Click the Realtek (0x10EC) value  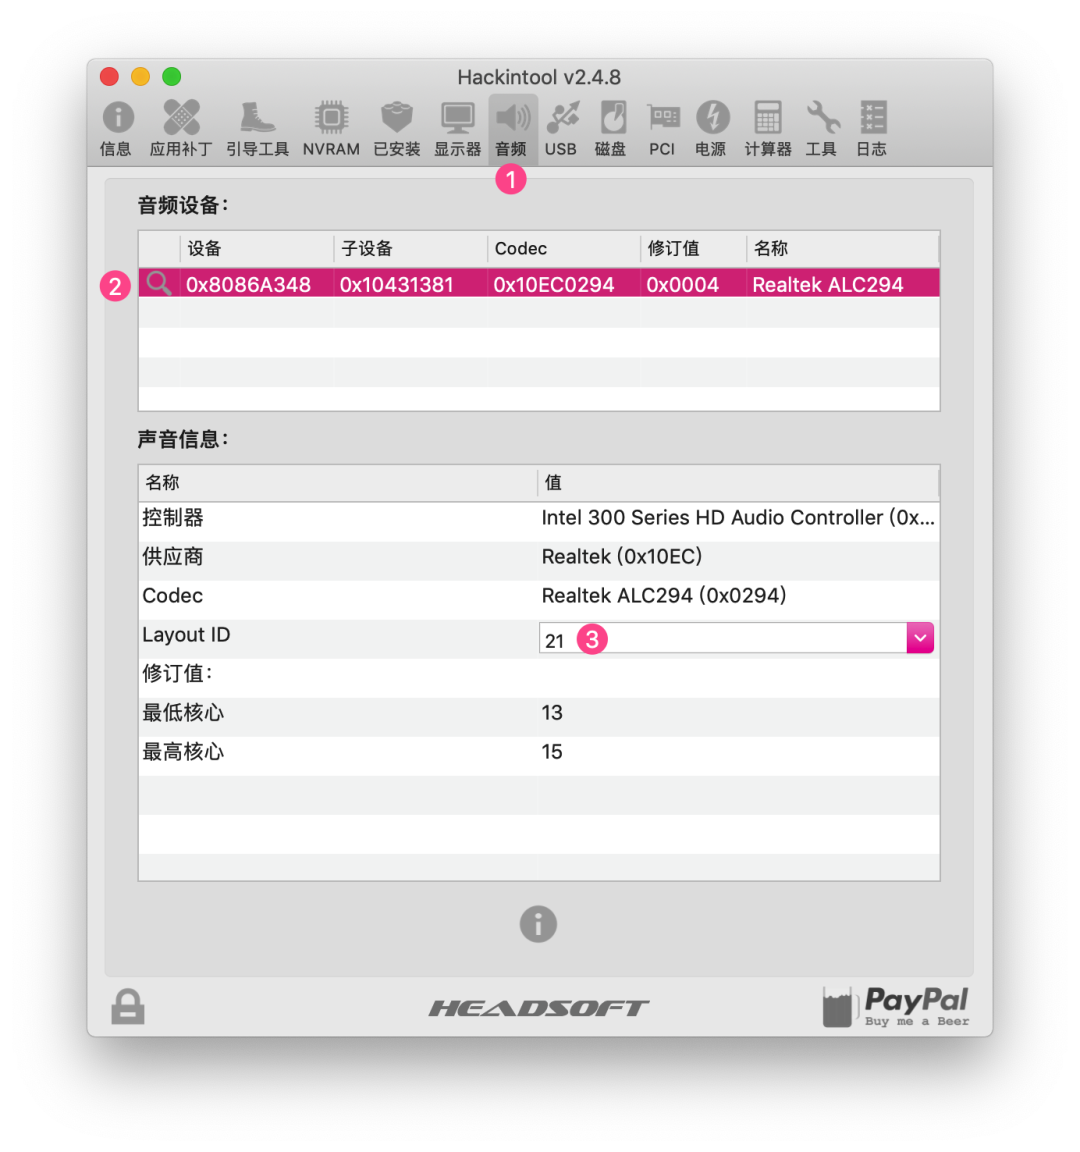click(622, 557)
